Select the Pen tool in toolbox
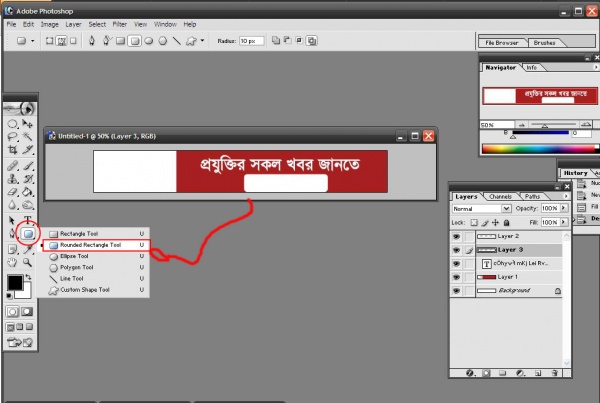600x403 pixels. pos(12,233)
